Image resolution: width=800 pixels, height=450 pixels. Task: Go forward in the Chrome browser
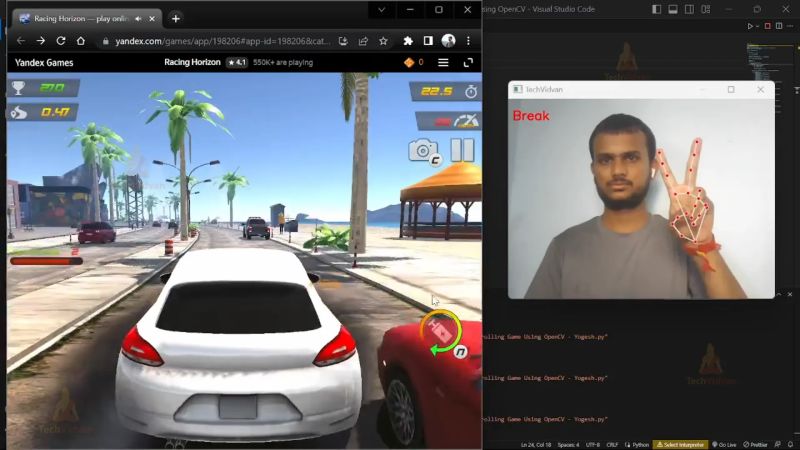40,41
